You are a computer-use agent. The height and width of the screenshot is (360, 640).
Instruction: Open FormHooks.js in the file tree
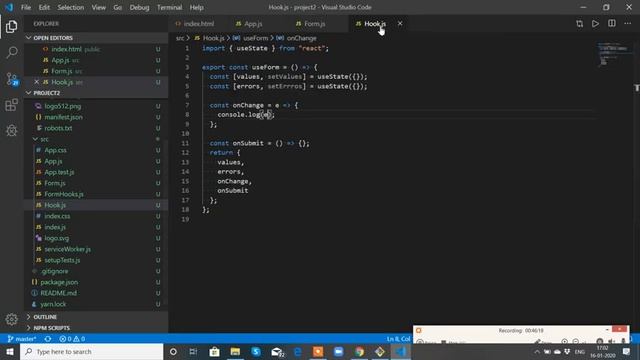[x=64, y=194]
